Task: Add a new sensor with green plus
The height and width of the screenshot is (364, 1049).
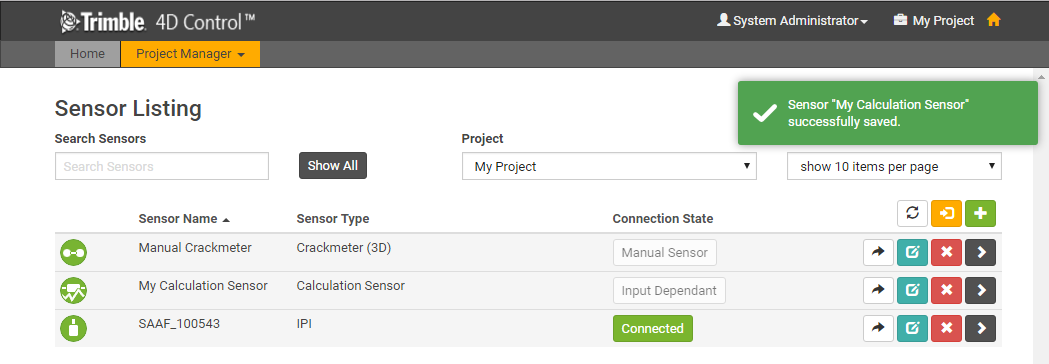Action: 981,213
